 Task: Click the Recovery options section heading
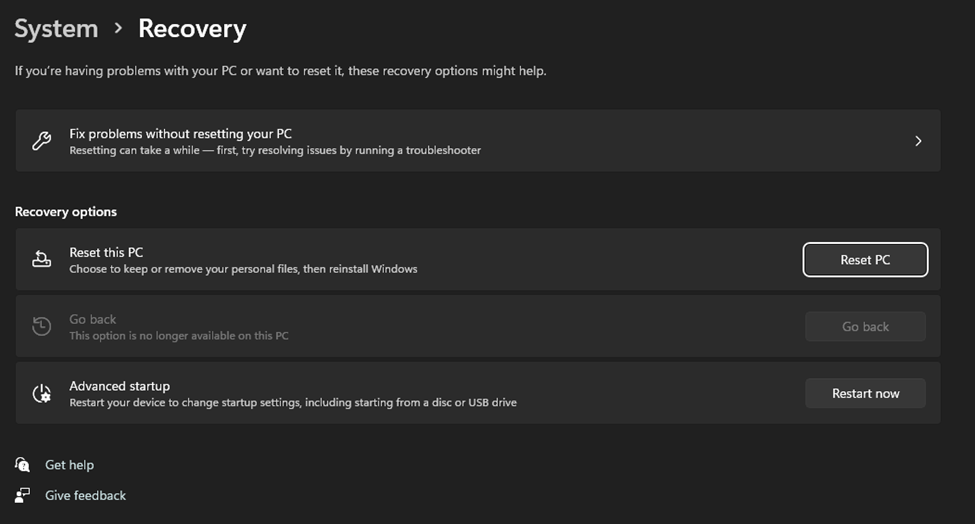click(x=66, y=212)
